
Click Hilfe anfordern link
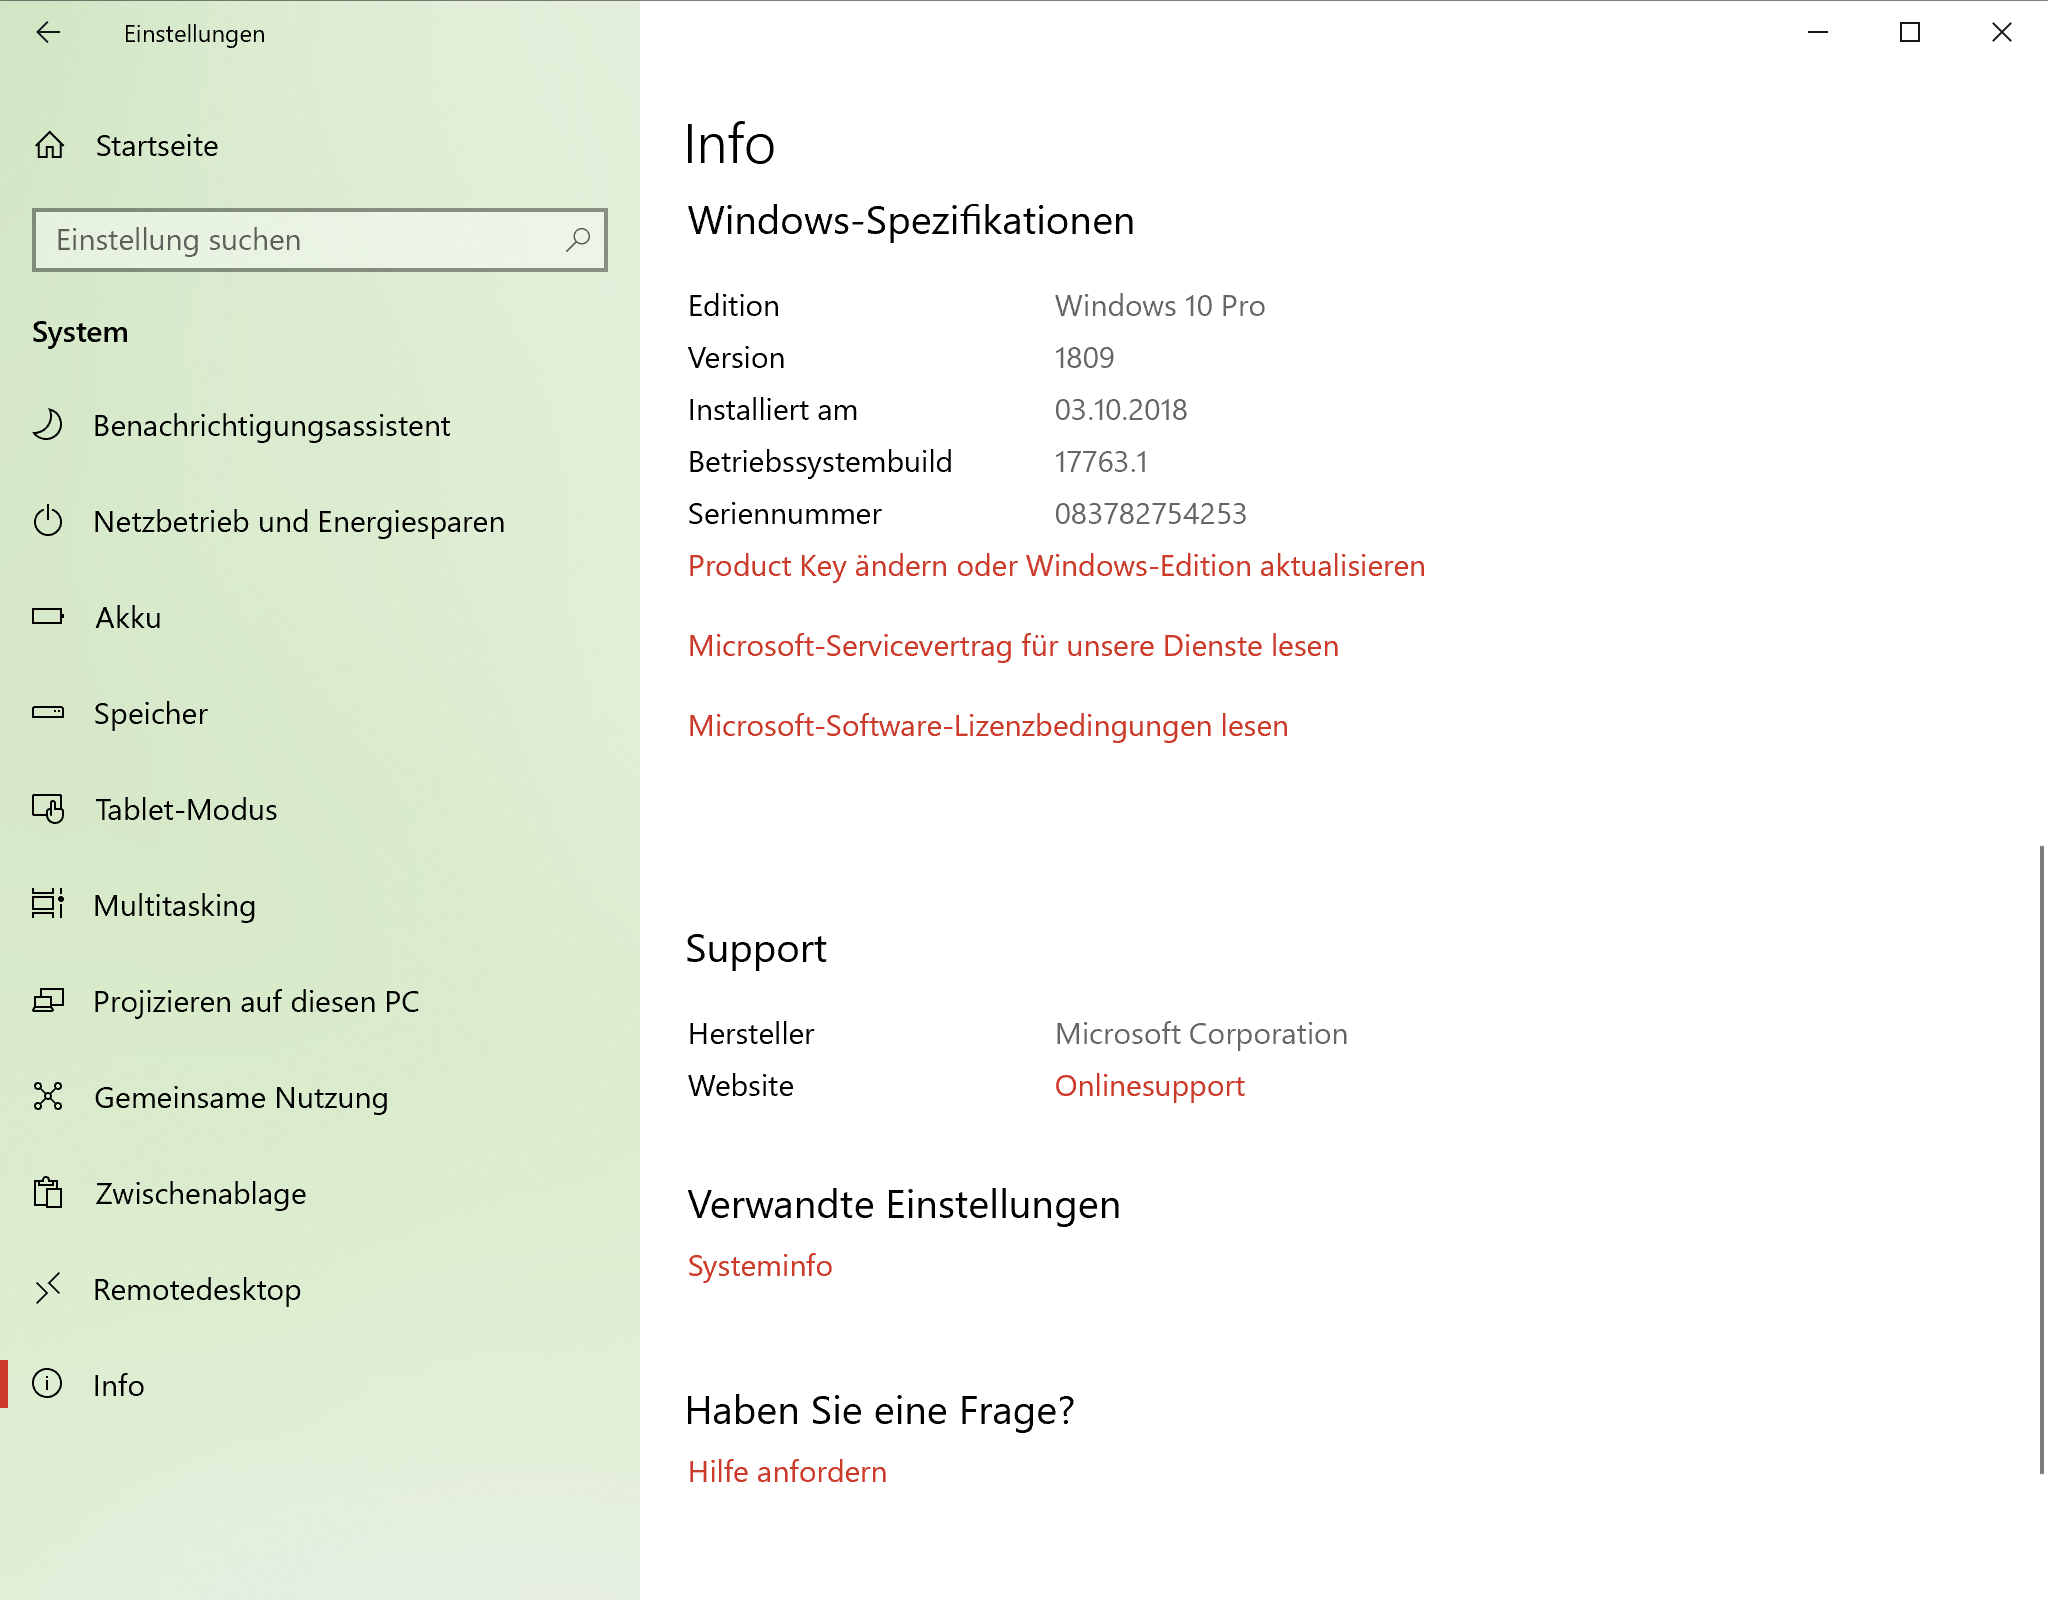point(787,1472)
